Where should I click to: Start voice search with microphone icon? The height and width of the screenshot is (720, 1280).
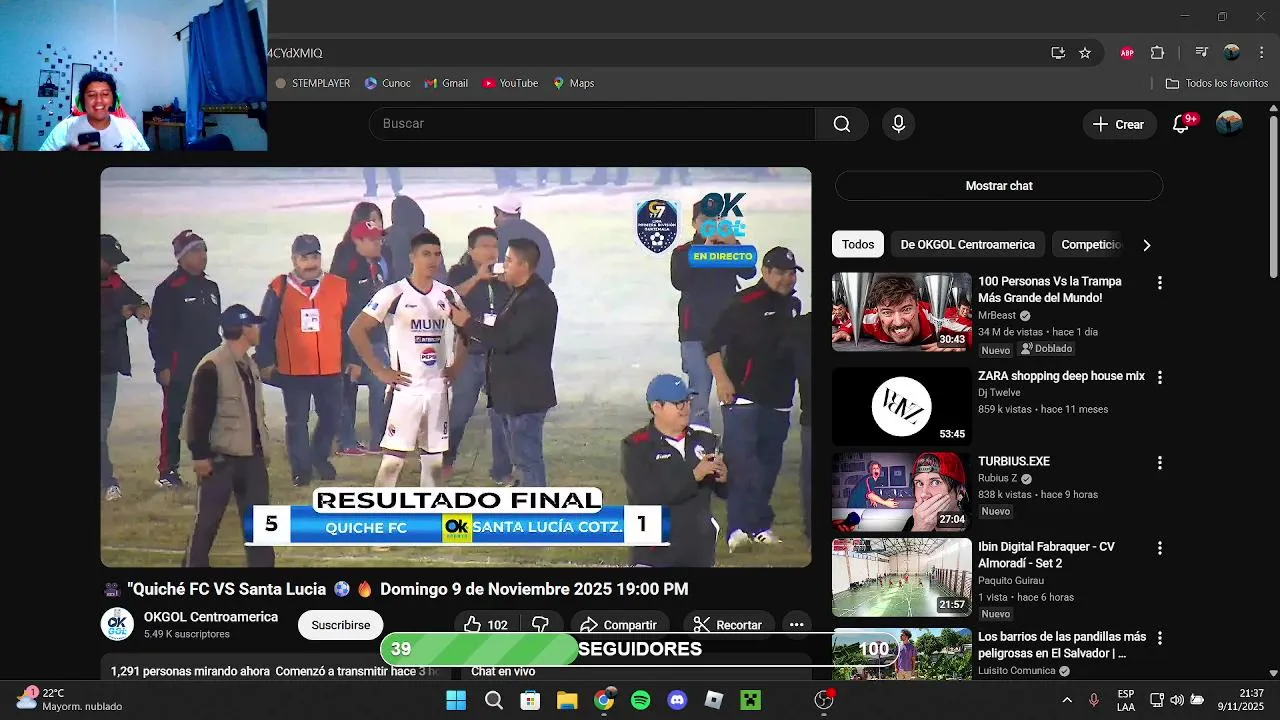point(898,124)
